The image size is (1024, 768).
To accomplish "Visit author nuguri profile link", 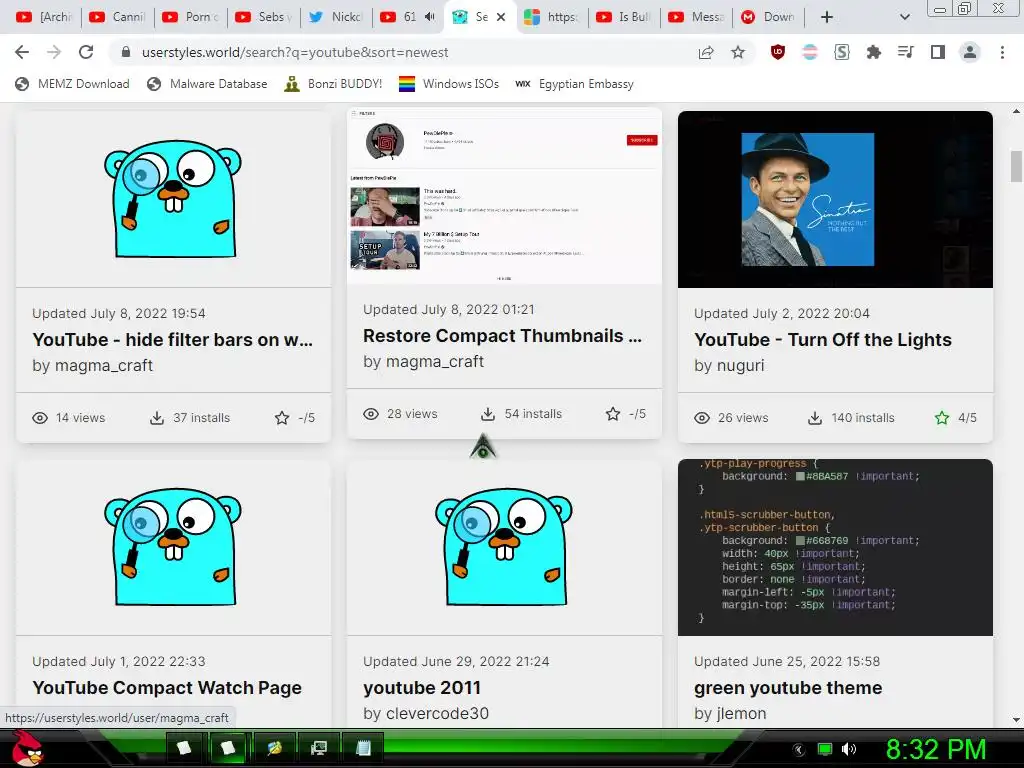I will tap(740, 366).
